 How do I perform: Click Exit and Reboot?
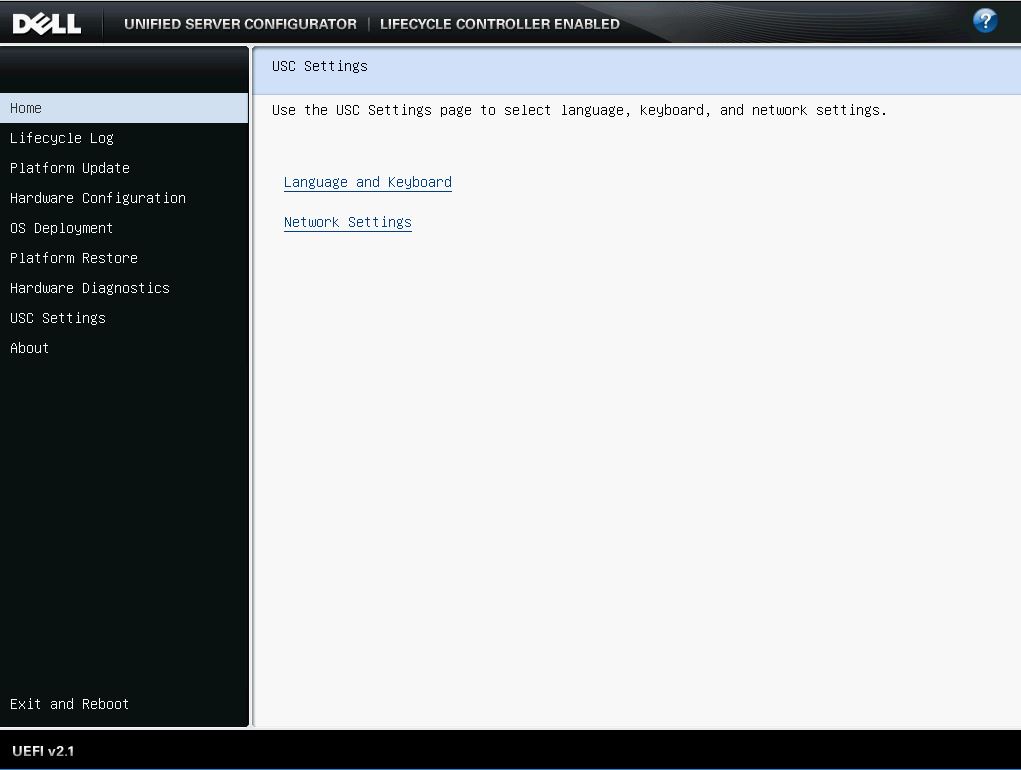click(x=69, y=704)
